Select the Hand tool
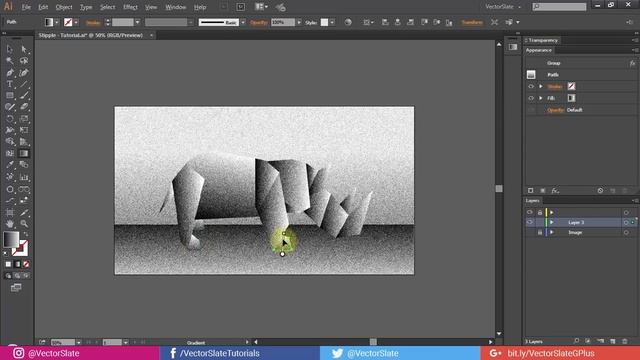The image size is (640, 360). (x=9, y=224)
